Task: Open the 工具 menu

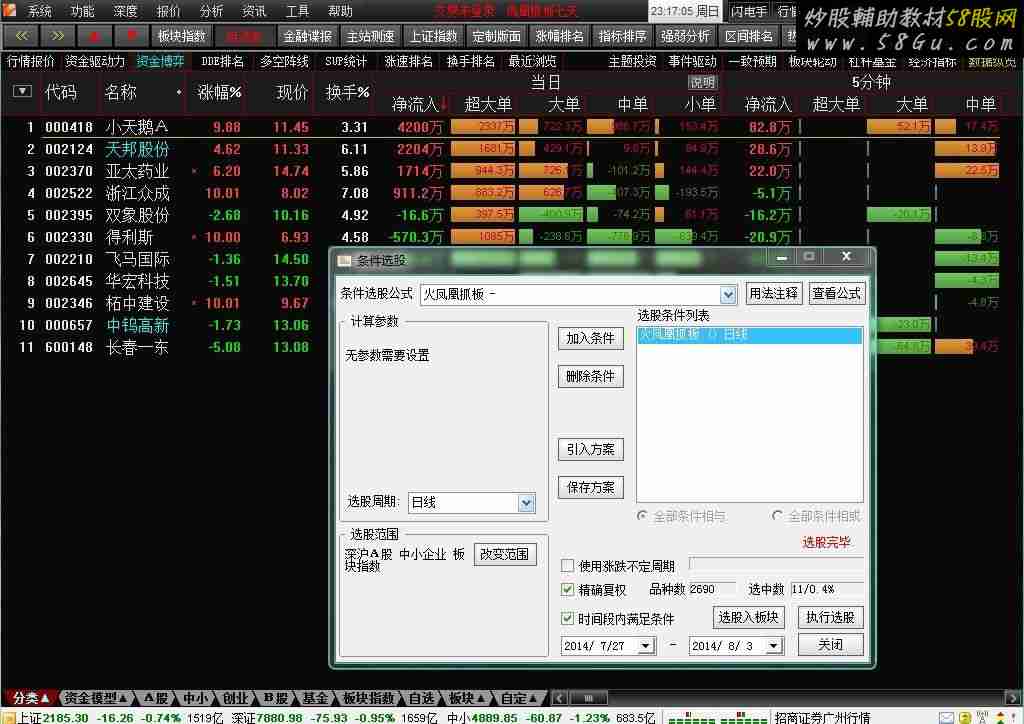Action: [296, 11]
